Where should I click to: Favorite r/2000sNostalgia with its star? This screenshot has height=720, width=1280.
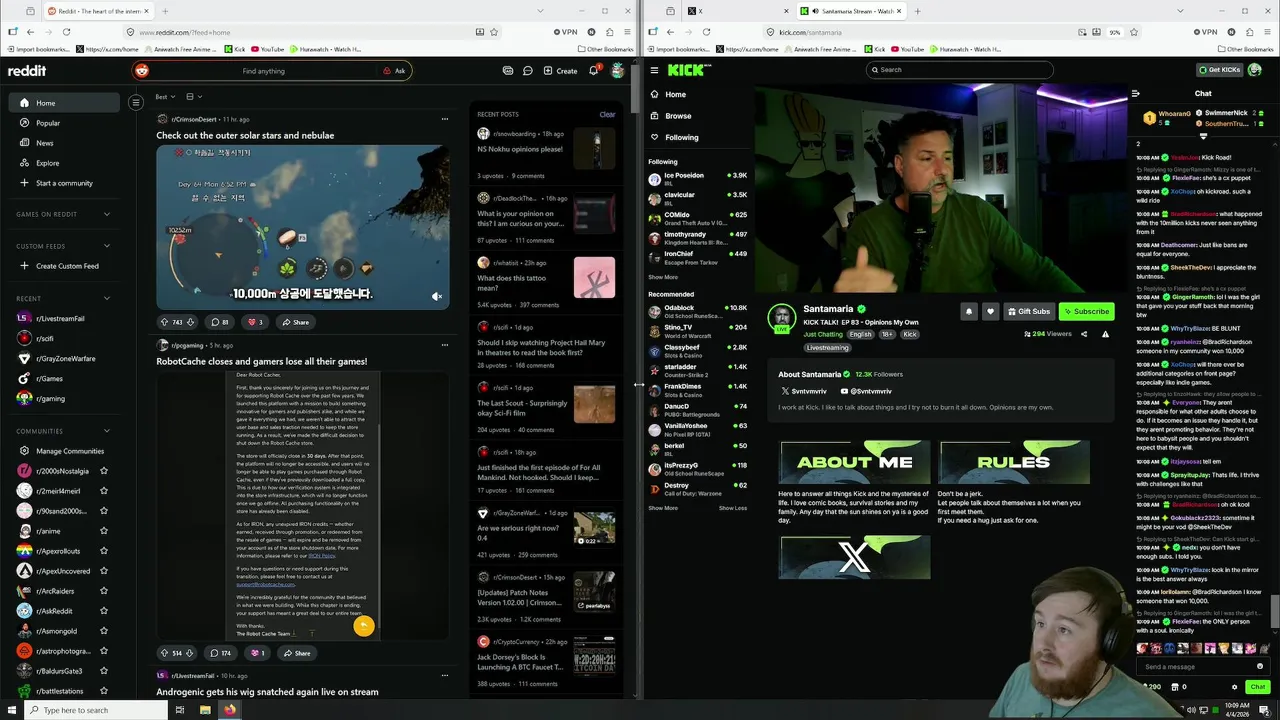click(103, 471)
